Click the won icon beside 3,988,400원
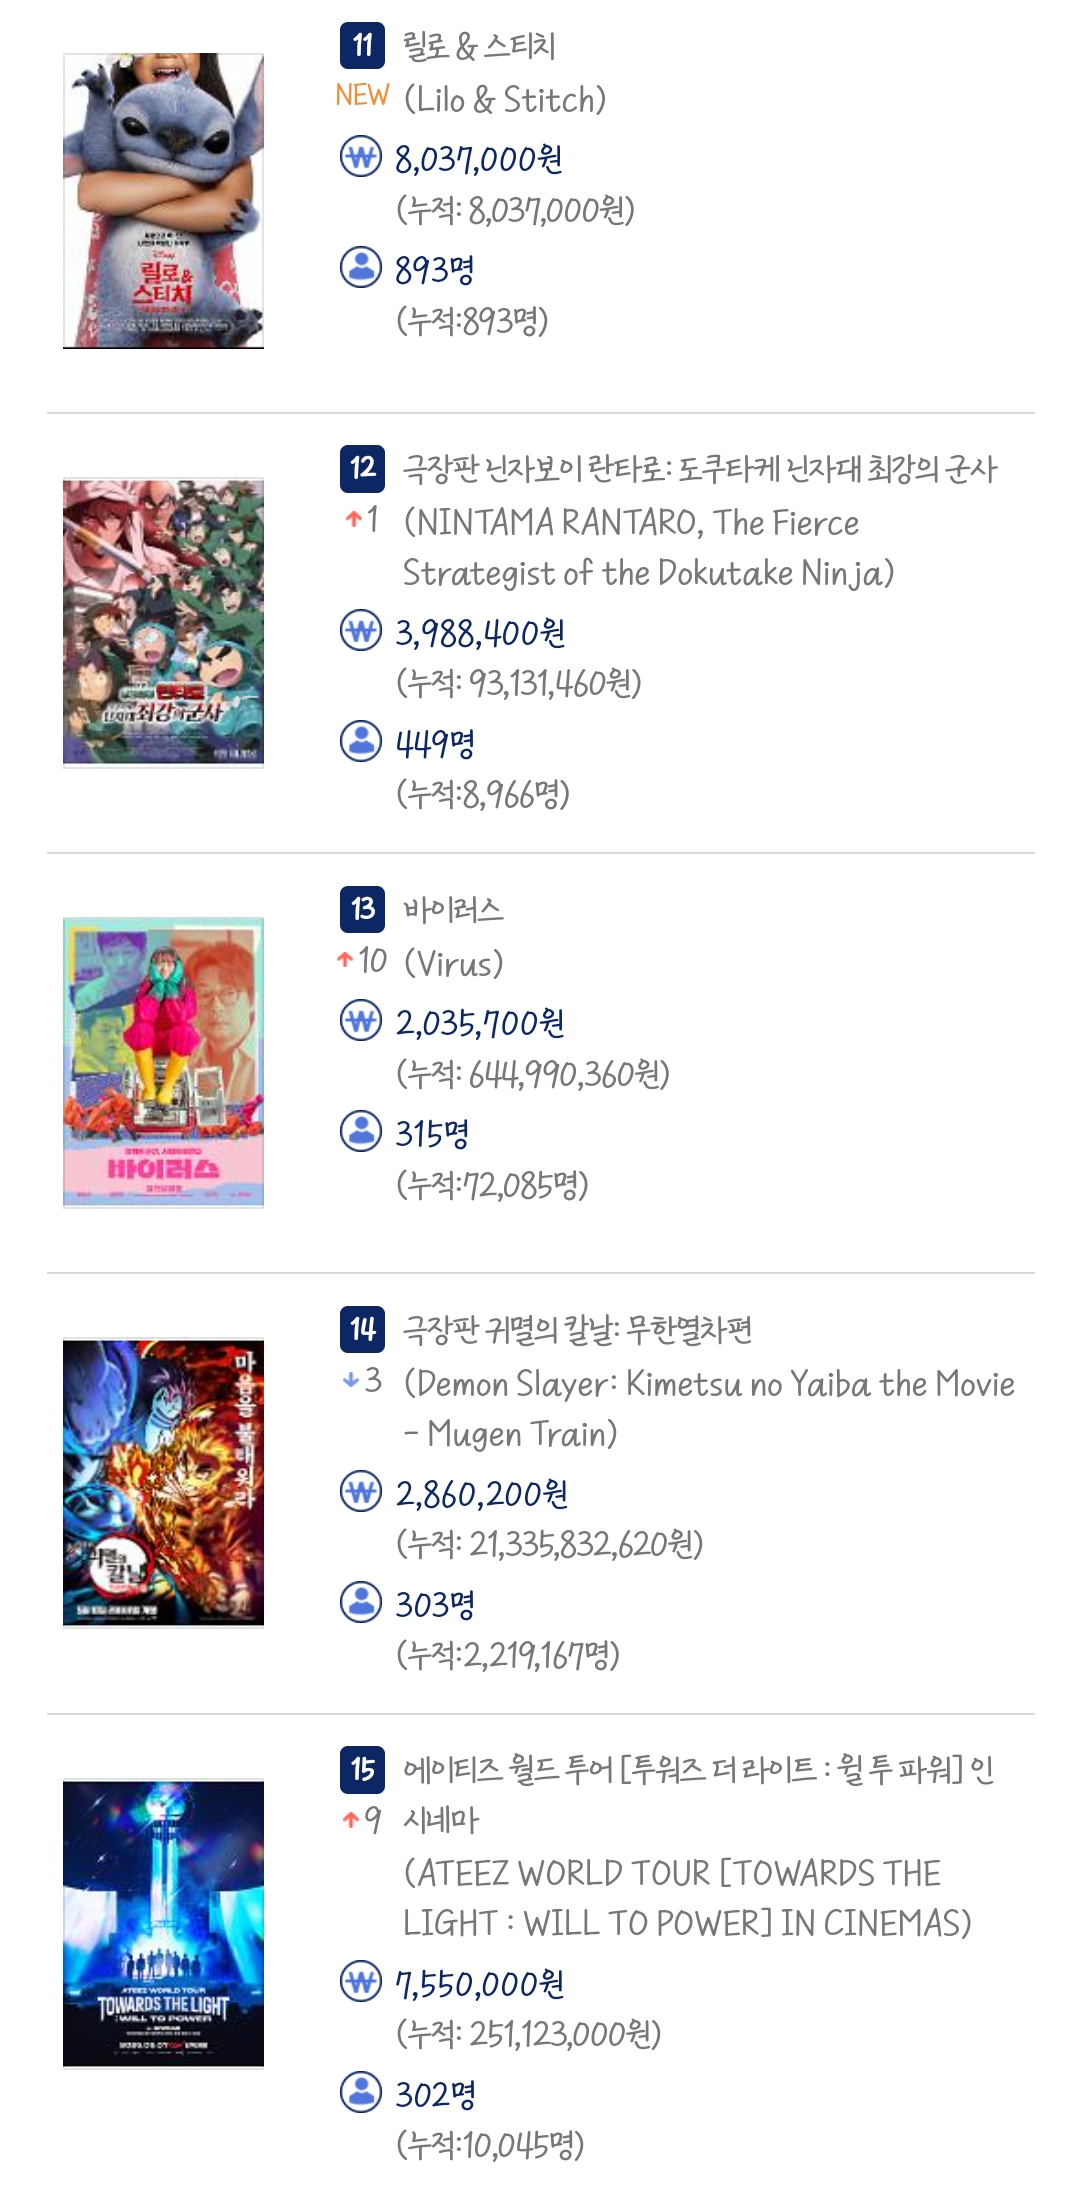Screen dimensions: 1075x2192 [361, 630]
